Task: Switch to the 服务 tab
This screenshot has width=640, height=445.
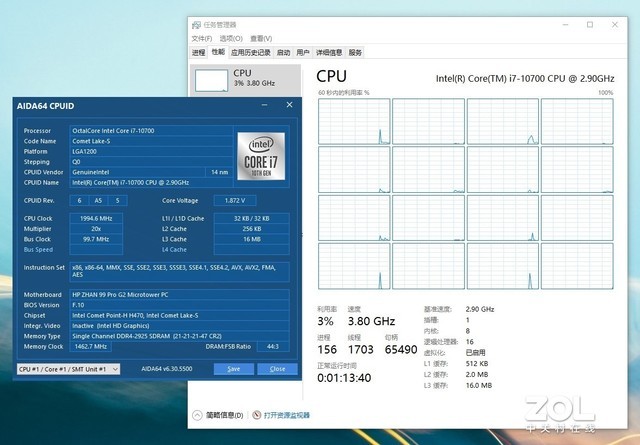Action: click(x=355, y=52)
